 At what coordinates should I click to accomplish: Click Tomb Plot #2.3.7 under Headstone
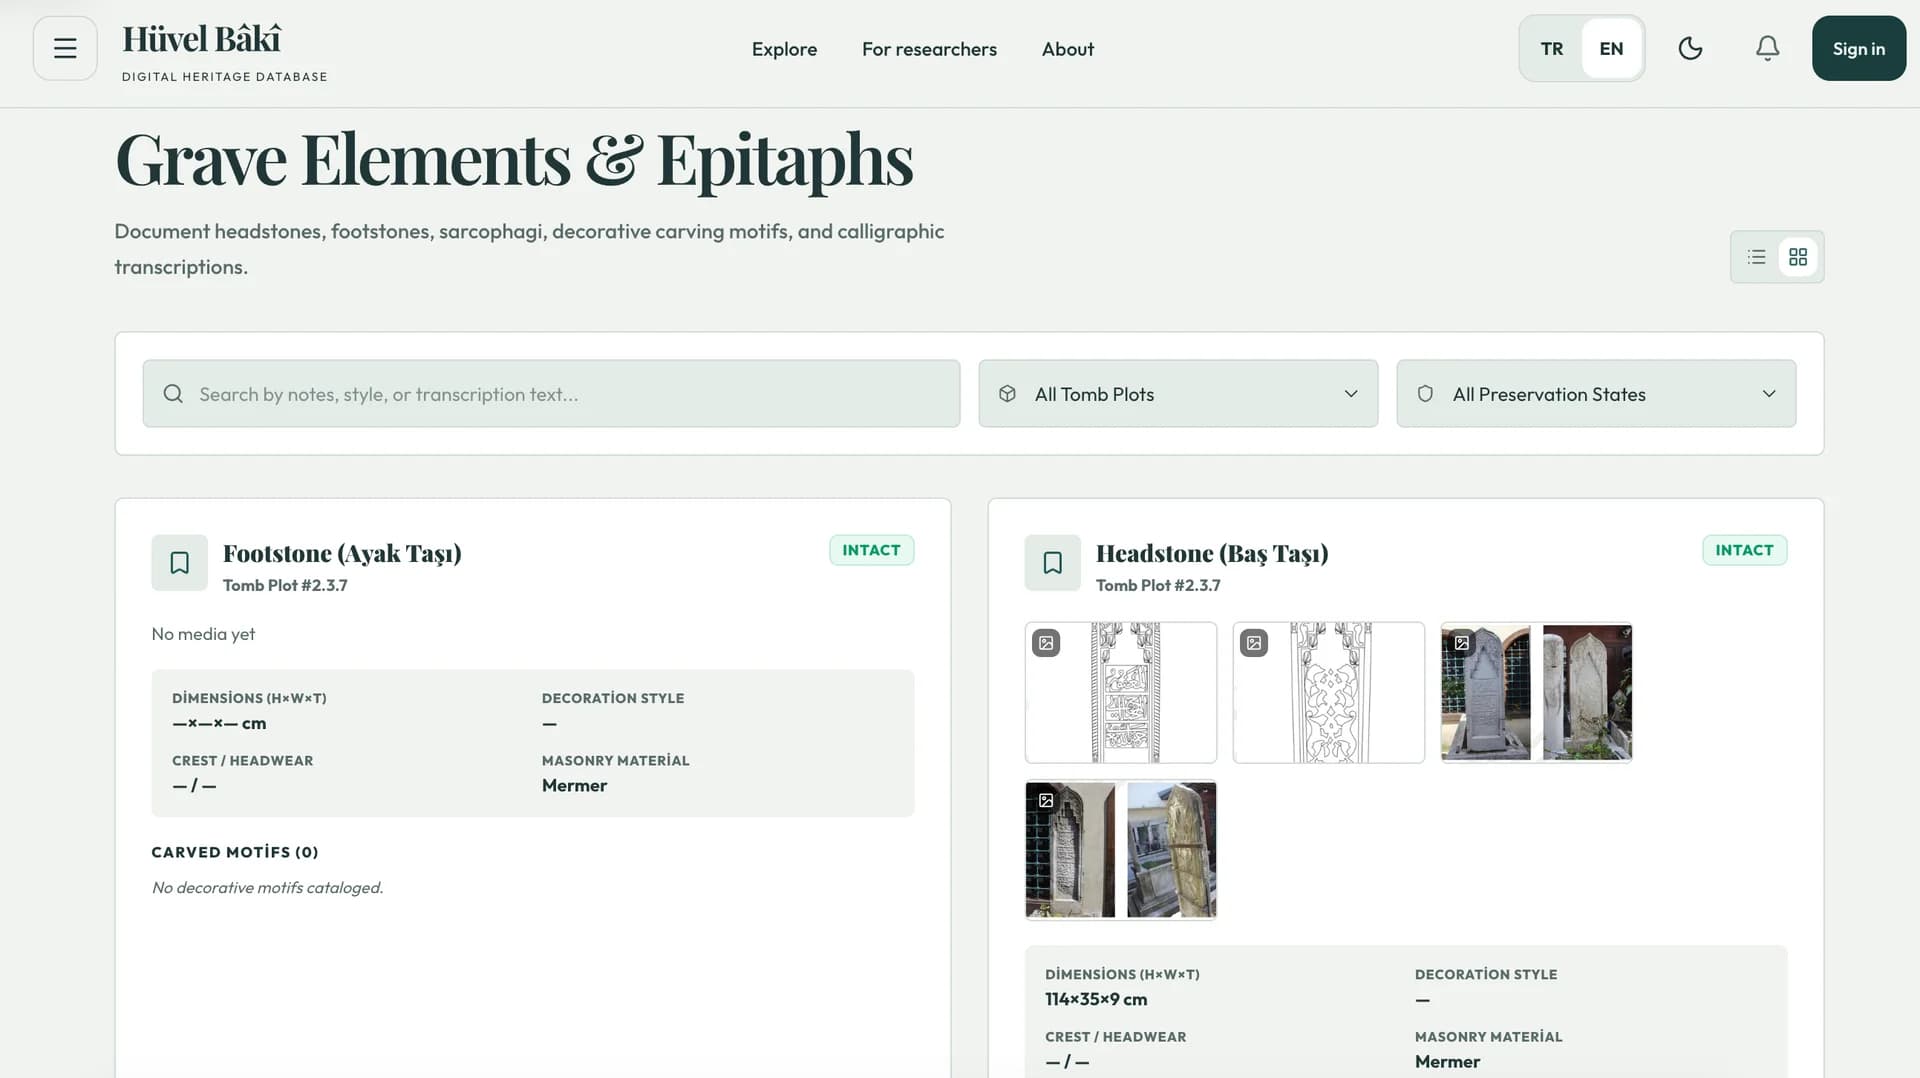click(1158, 585)
